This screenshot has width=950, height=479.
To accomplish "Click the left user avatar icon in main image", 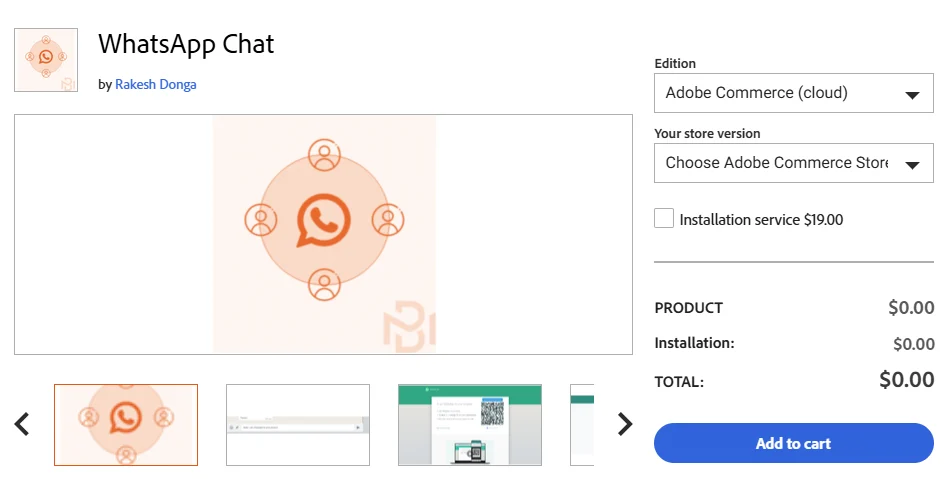I will click(x=260, y=219).
